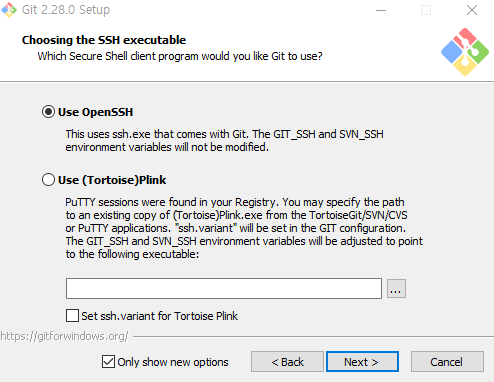Click the greyed-out maximize window button
This screenshot has width=494, height=382.
pos(426,10)
